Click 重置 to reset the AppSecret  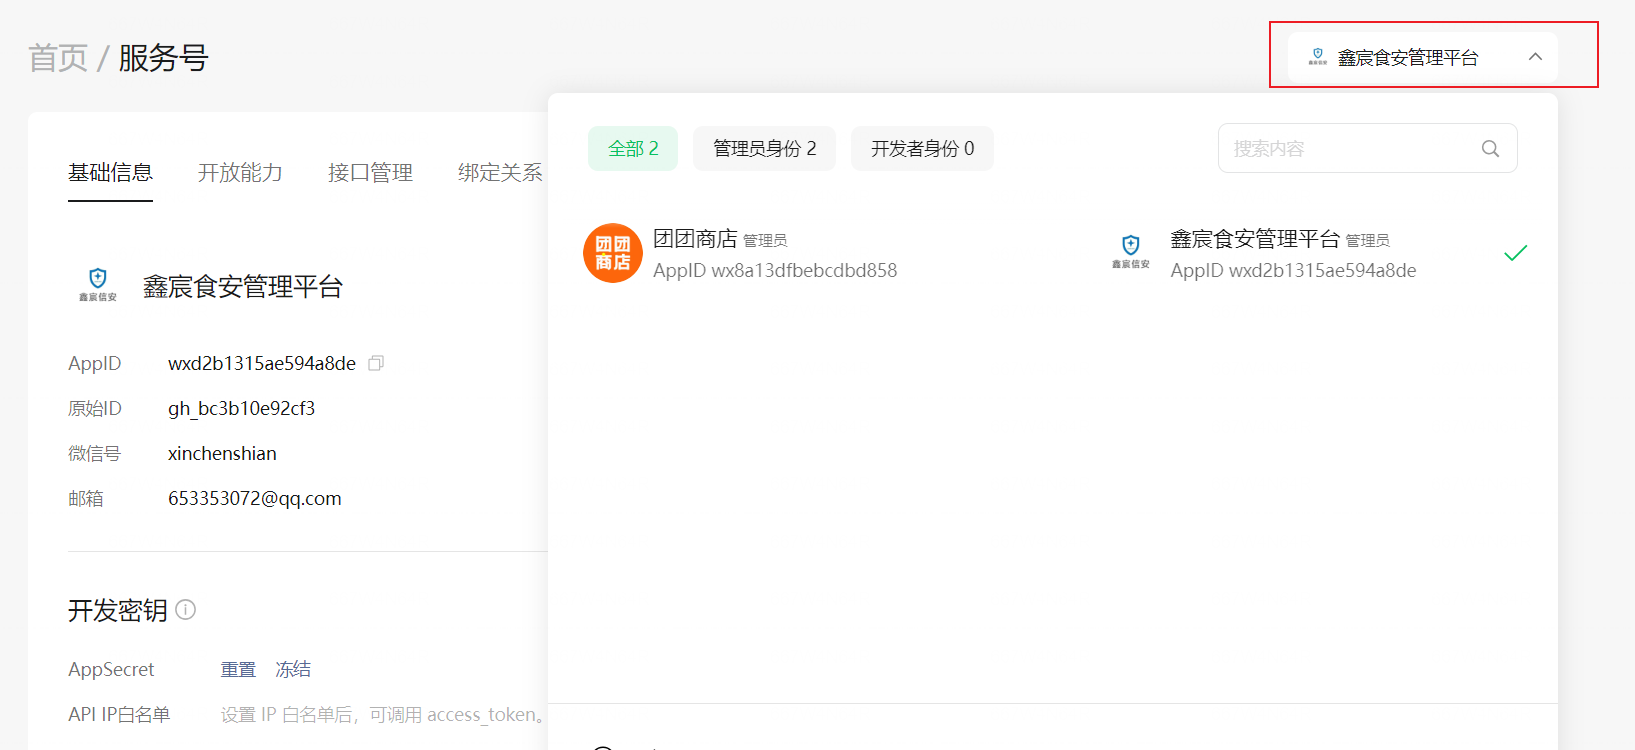(x=238, y=669)
